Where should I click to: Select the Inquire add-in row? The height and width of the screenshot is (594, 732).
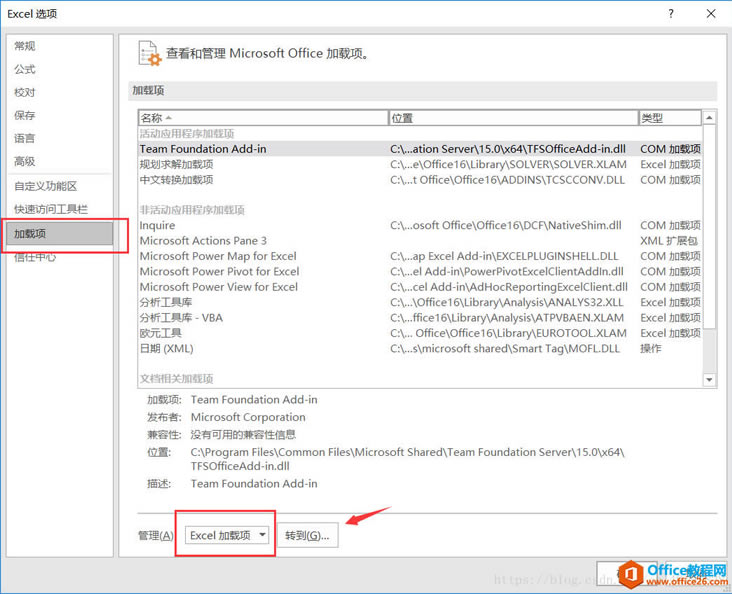tap(420, 225)
